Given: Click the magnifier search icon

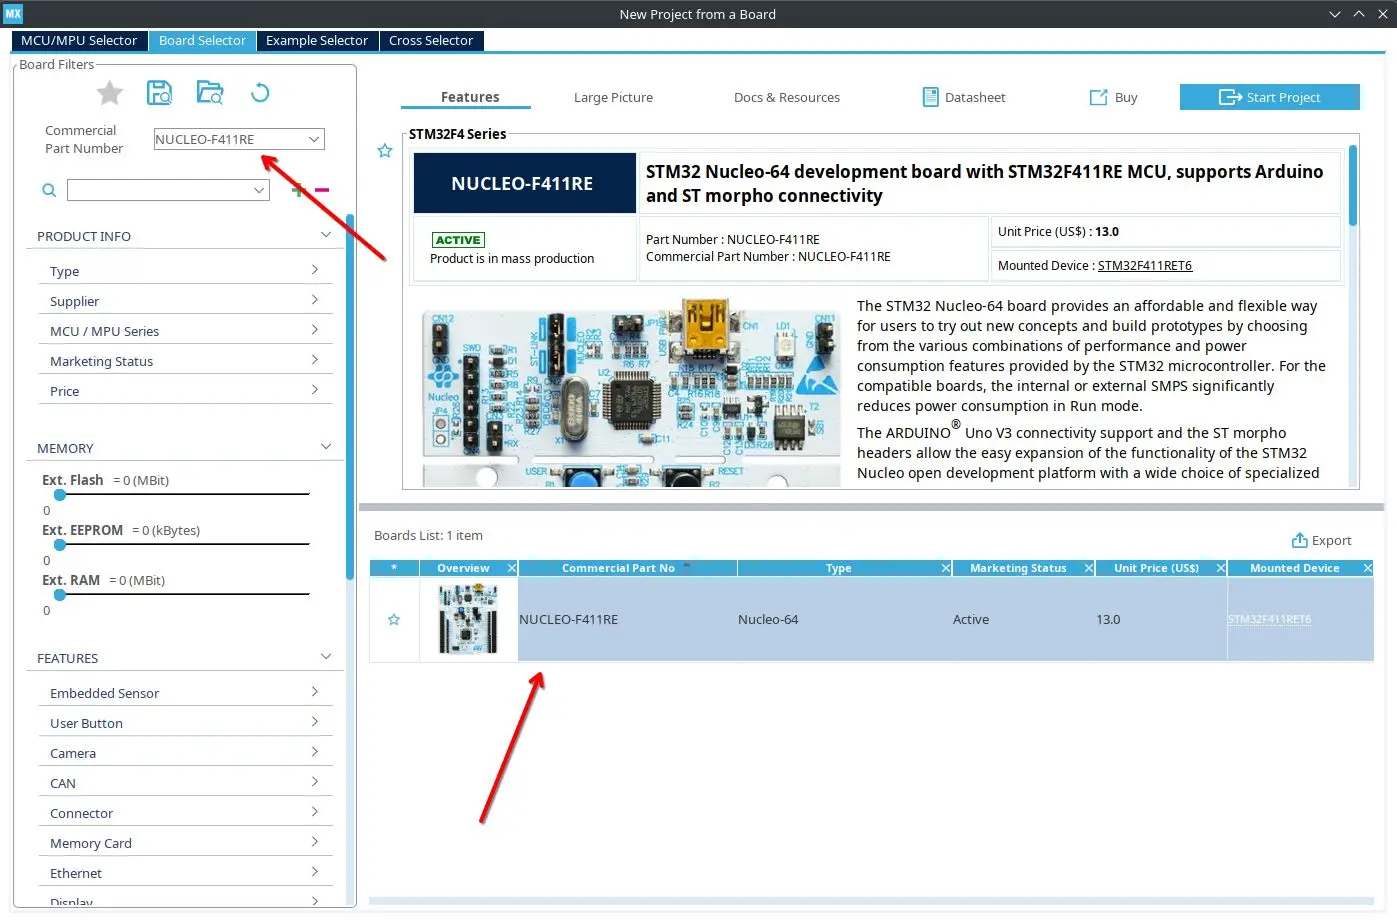Looking at the screenshot, I should pyautogui.click(x=49, y=190).
